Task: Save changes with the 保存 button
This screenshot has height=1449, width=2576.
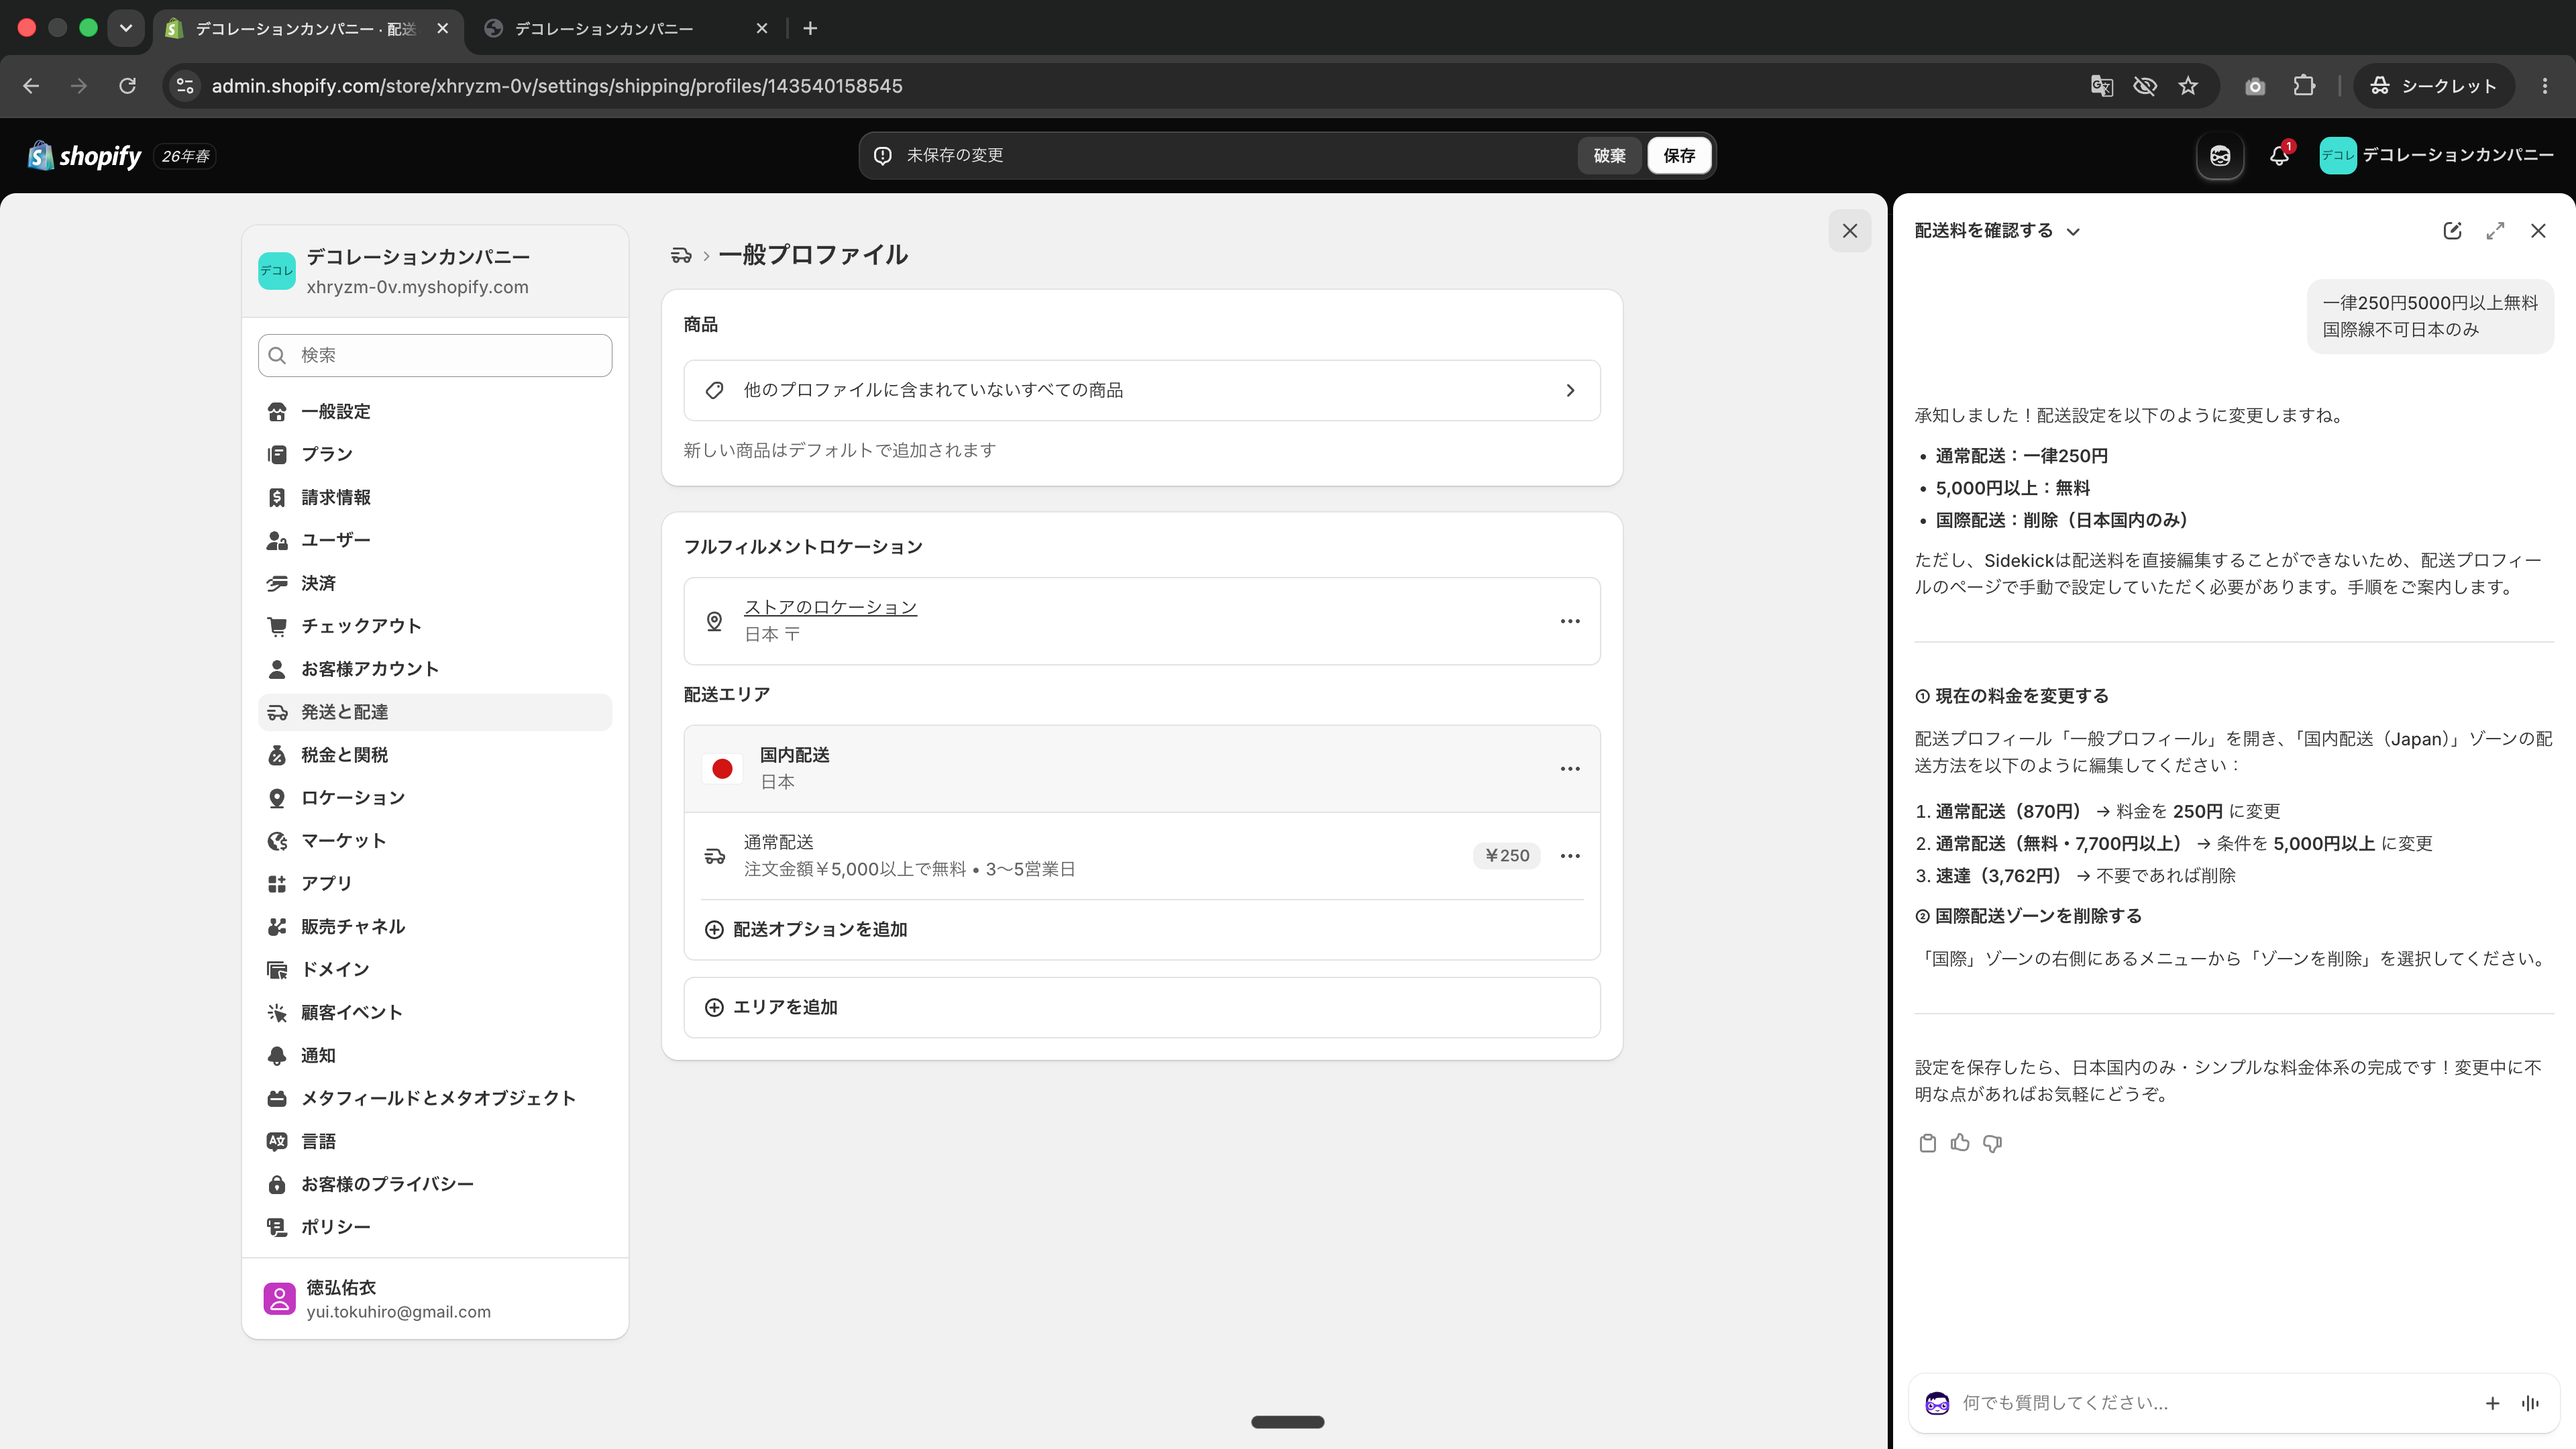Action: [x=1679, y=155]
